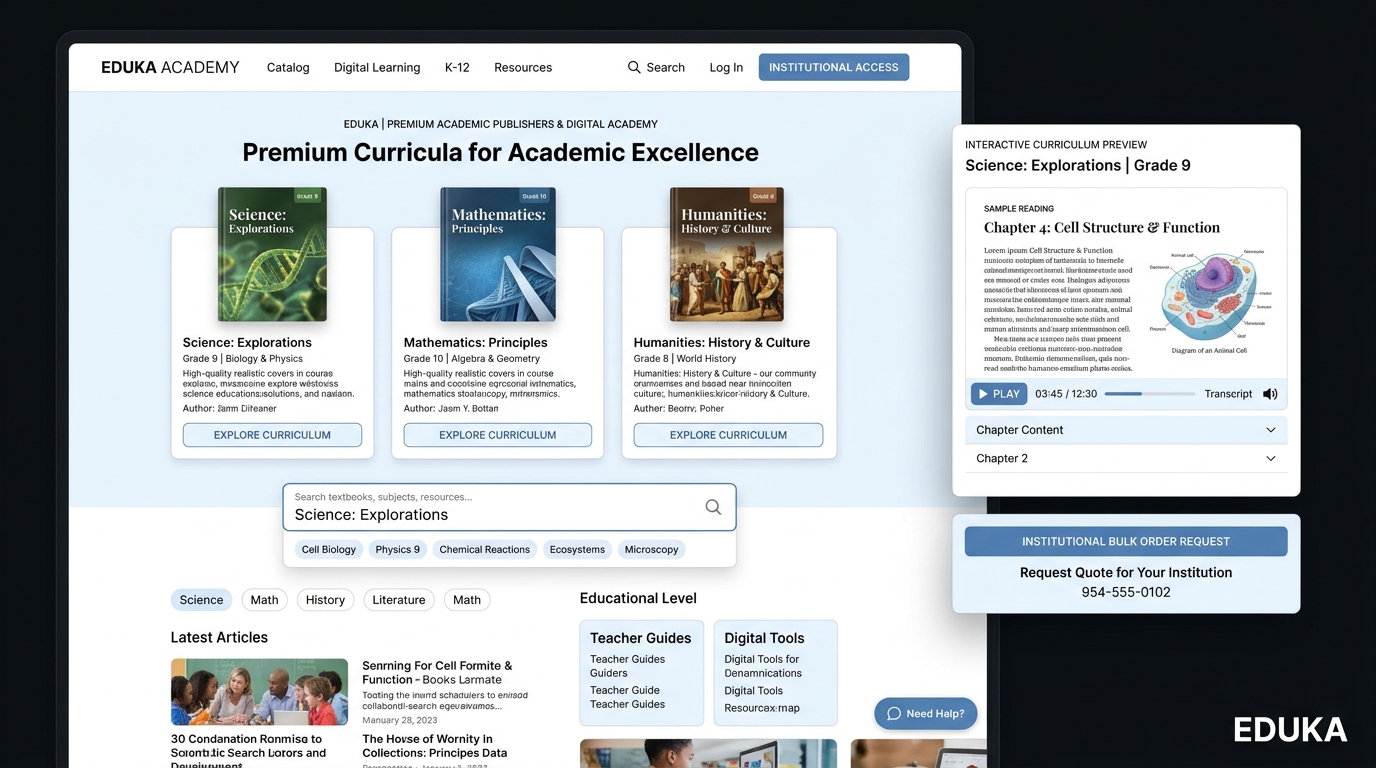This screenshot has height=768, width=1376.
Task: Click the Teacher Guides card heading
Action: coord(641,638)
